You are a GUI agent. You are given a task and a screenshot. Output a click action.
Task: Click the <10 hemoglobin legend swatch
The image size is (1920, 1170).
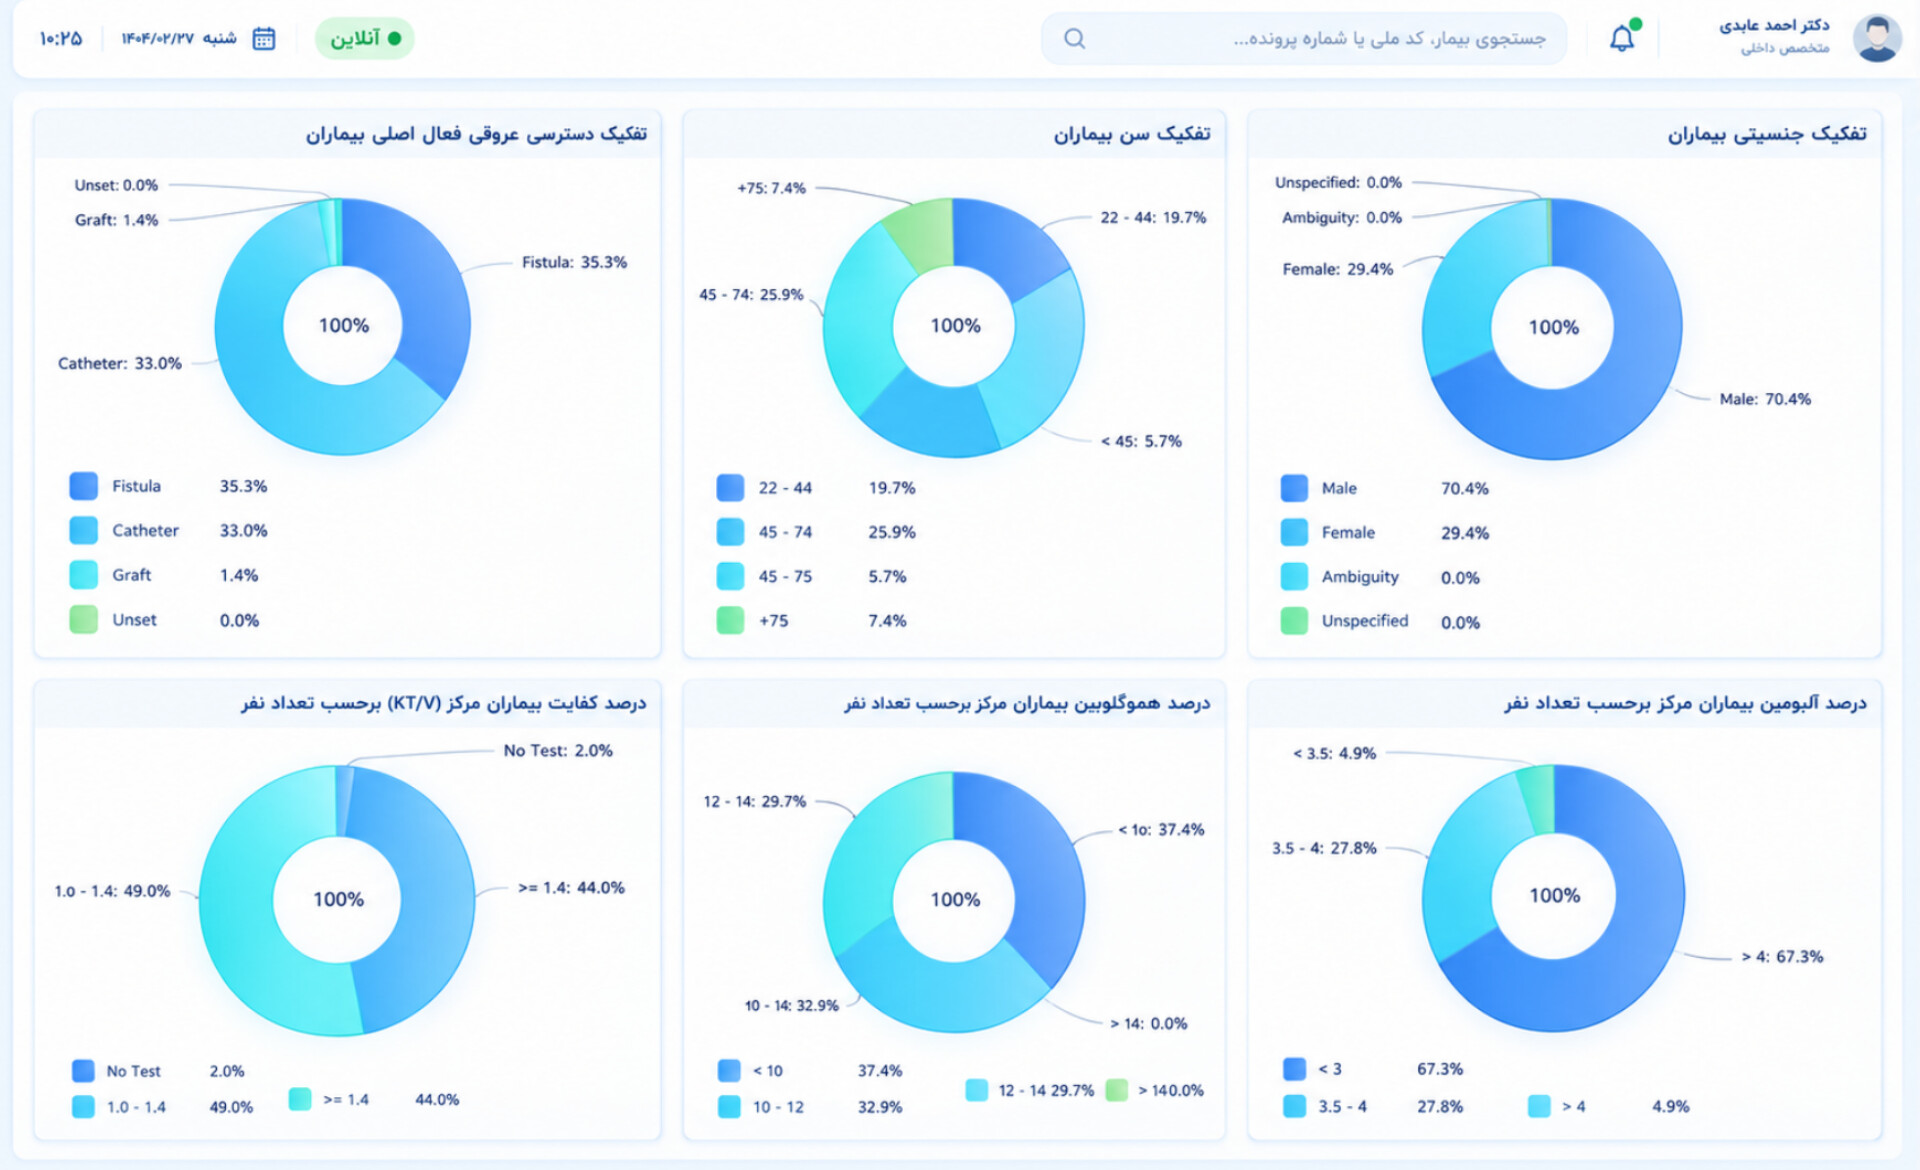(x=729, y=1071)
